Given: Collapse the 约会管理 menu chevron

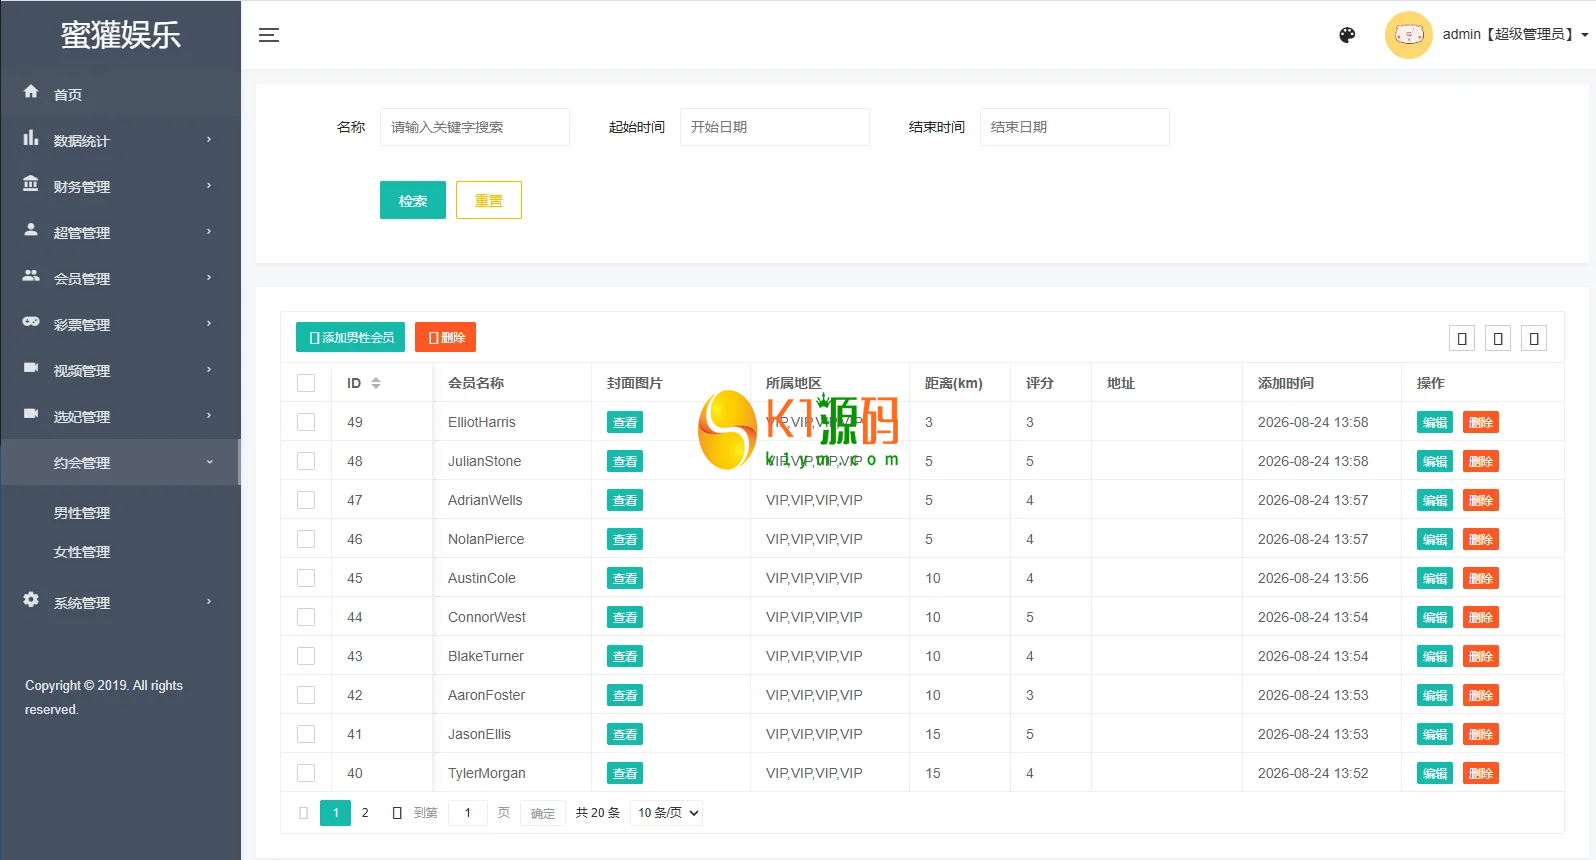Looking at the screenshot, I should 209,461.
